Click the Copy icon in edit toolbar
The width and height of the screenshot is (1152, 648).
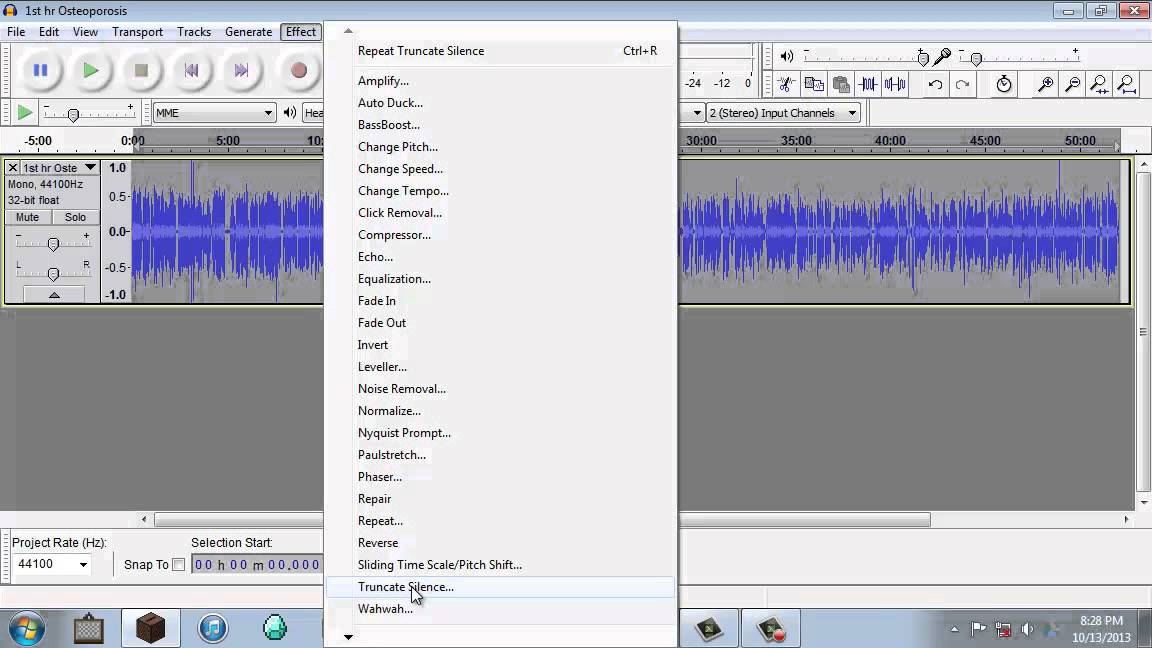coord(814,84)
